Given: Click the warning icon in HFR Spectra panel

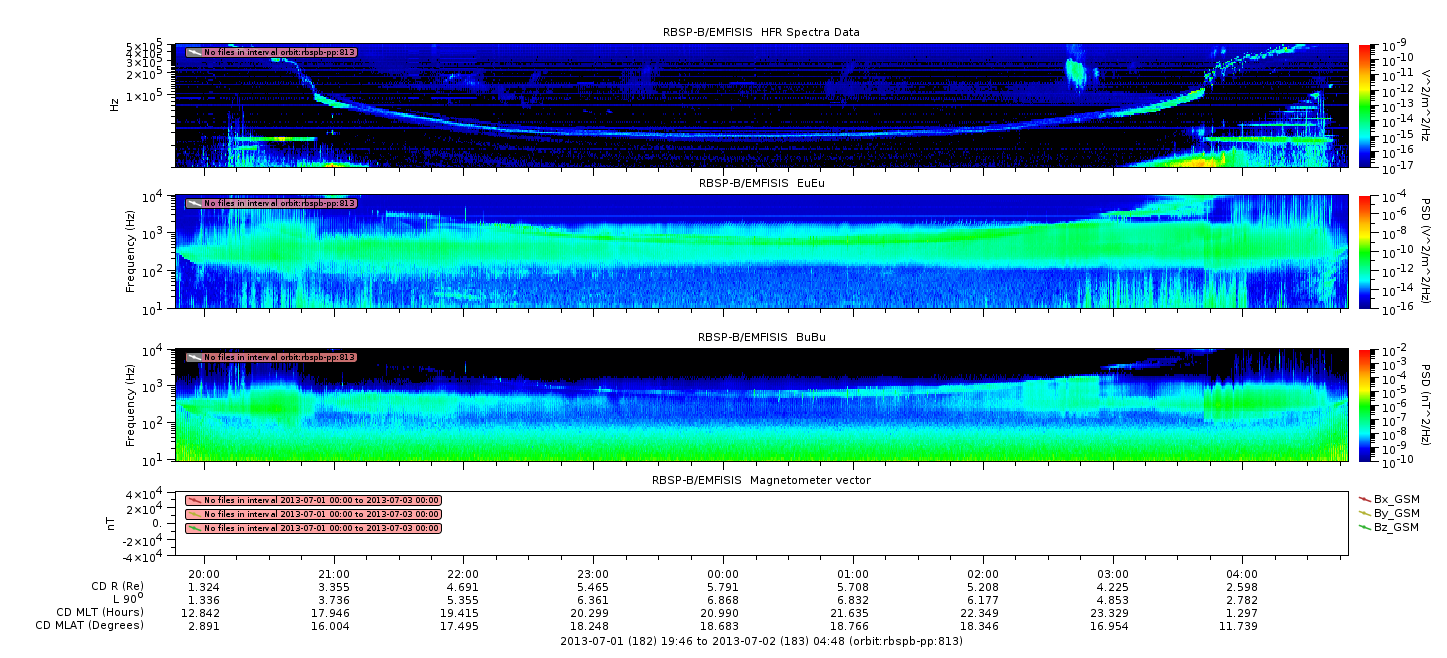Looking at the screenshot, I should [x=194, y=52].
